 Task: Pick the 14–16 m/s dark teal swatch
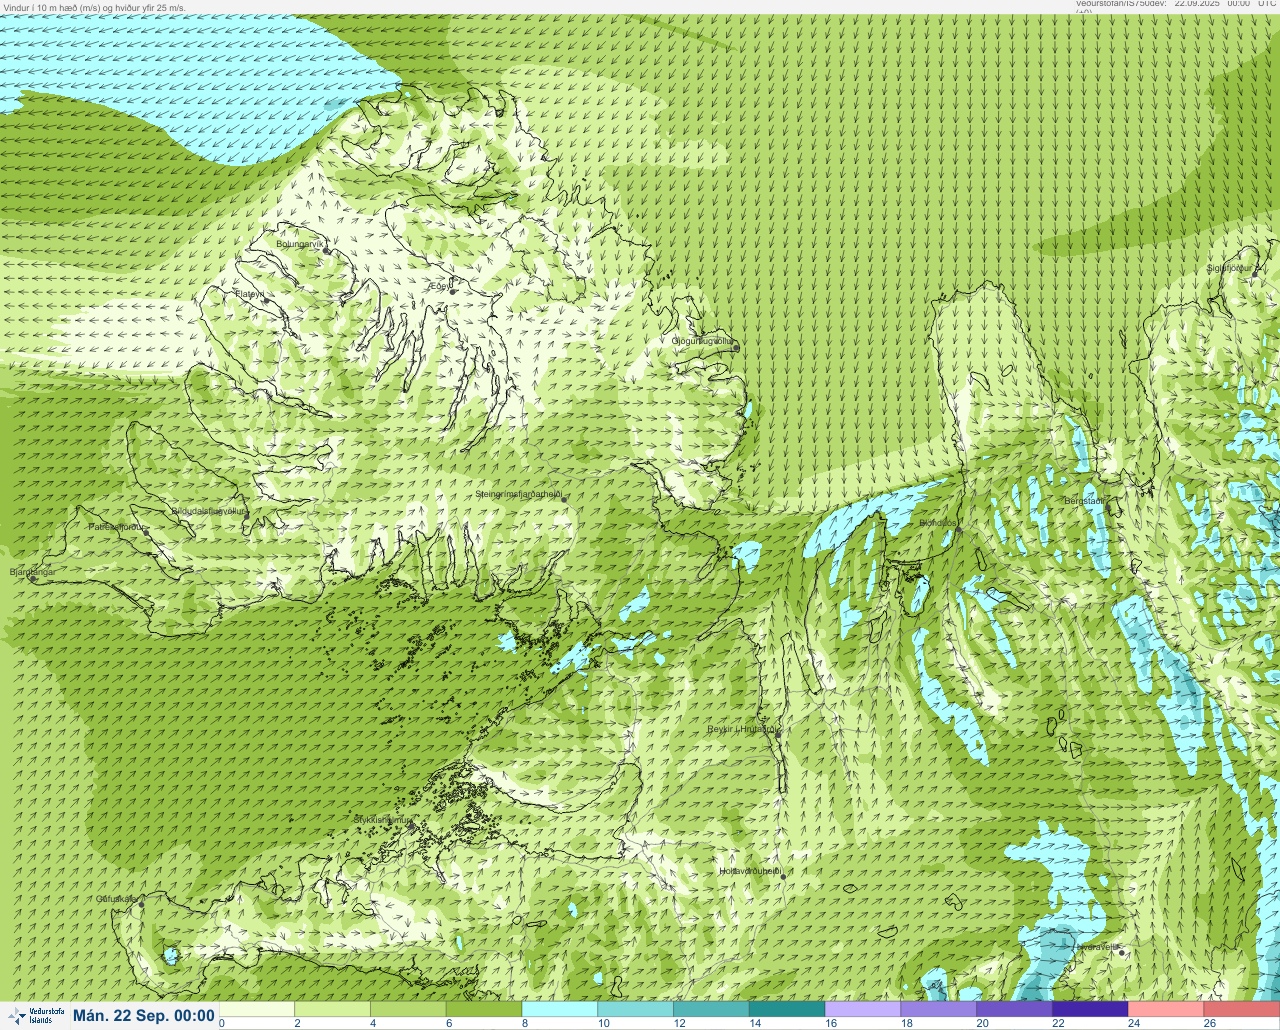click(787, 1009)
